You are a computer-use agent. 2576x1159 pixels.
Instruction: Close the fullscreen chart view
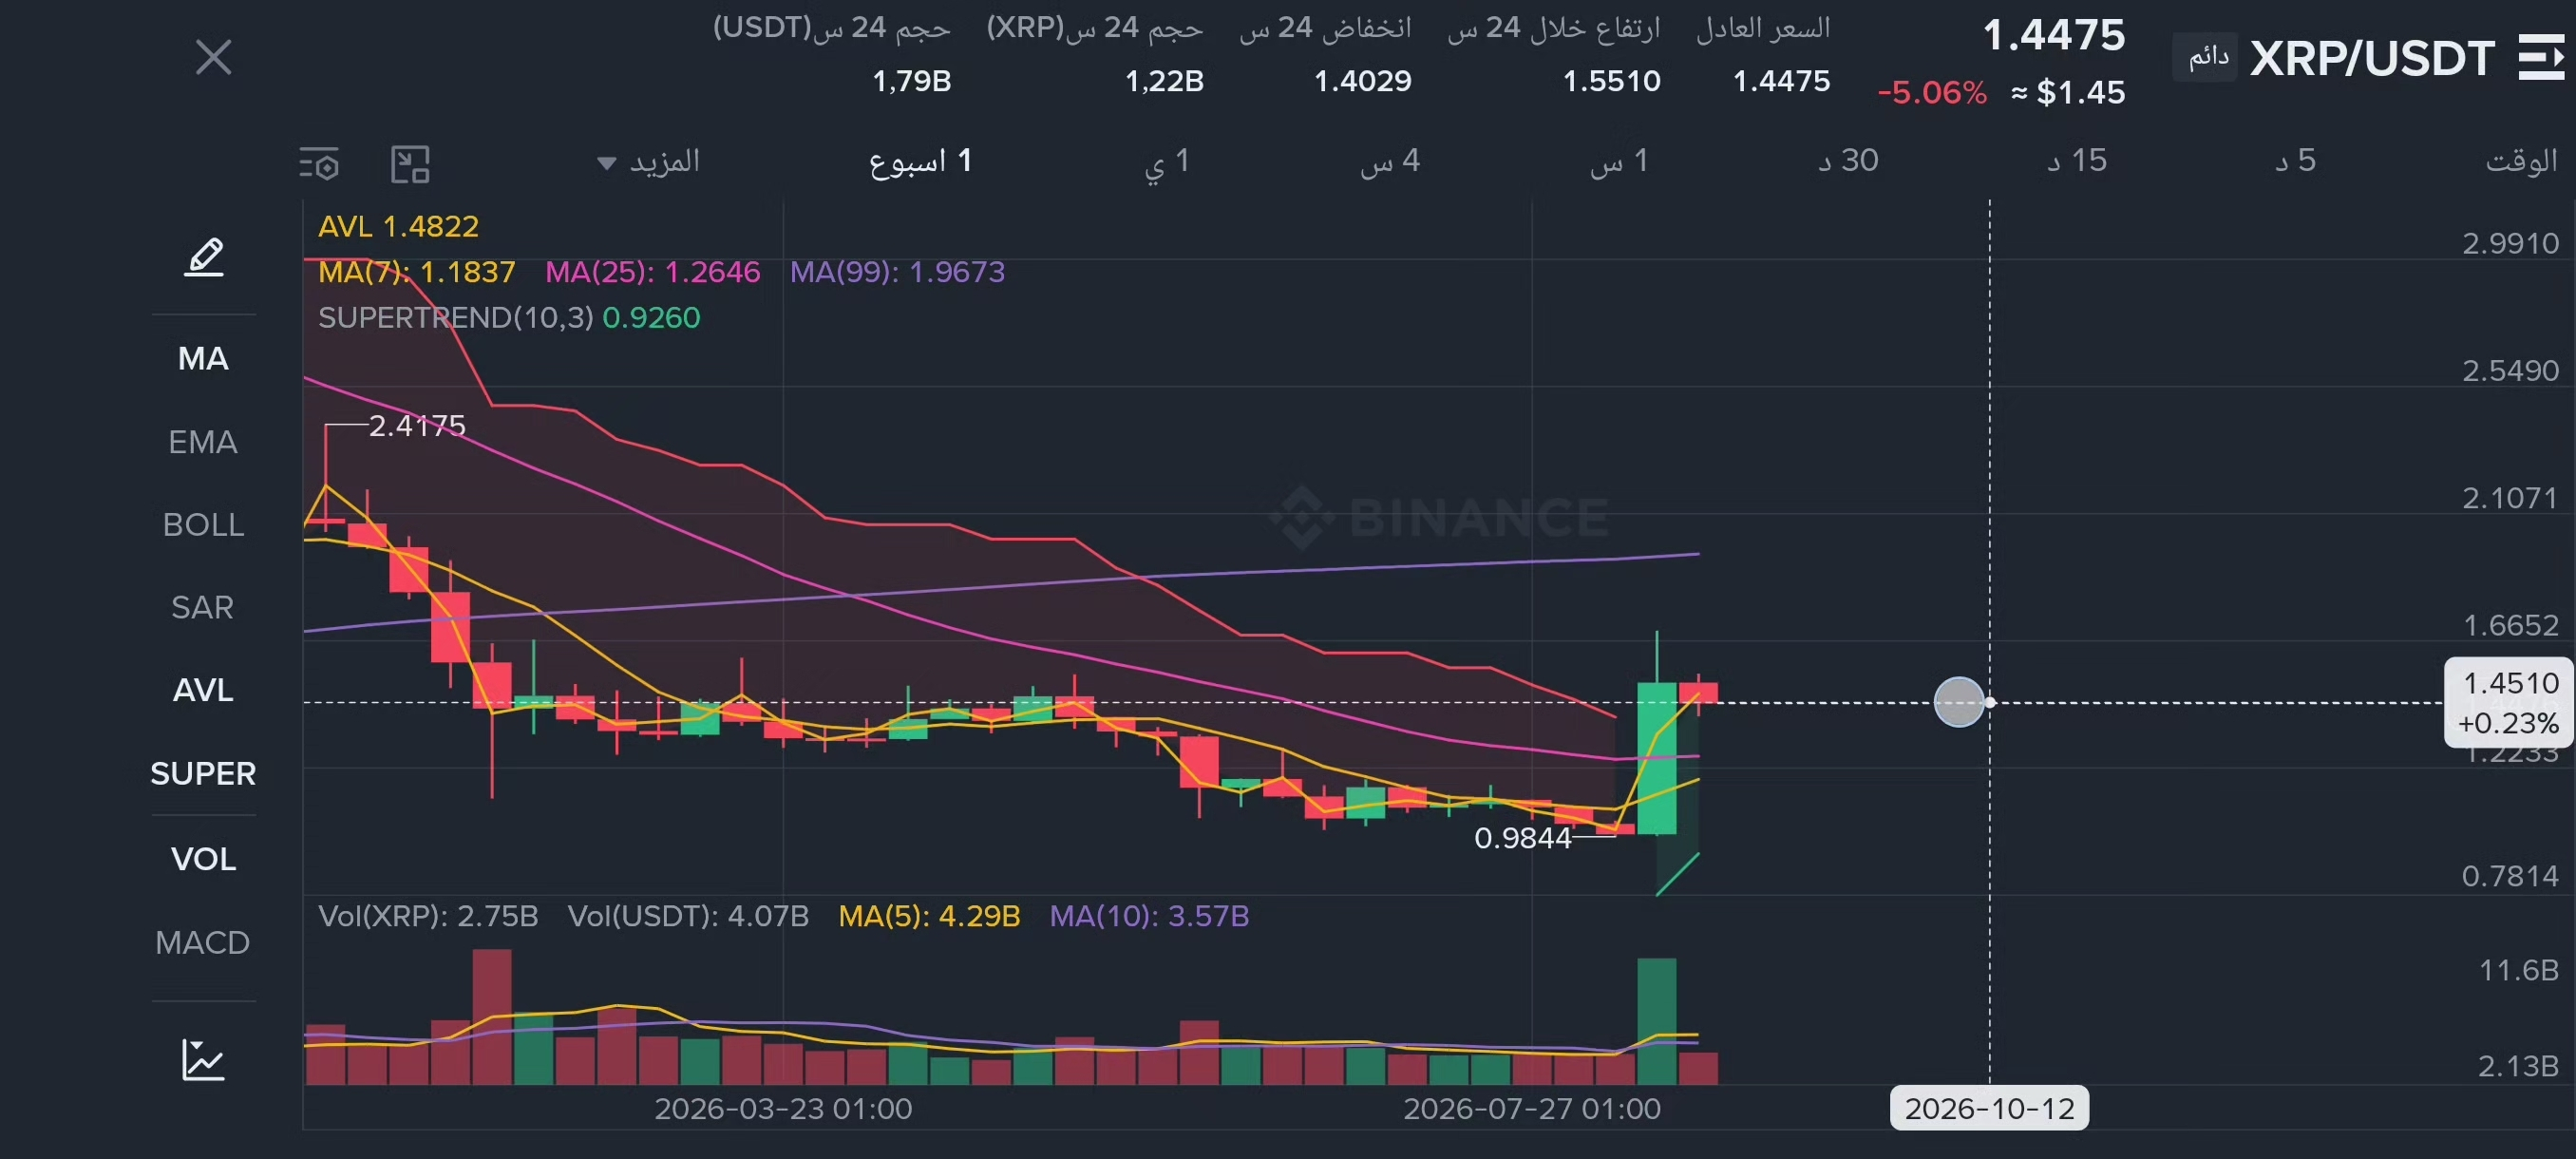[213, 57]
